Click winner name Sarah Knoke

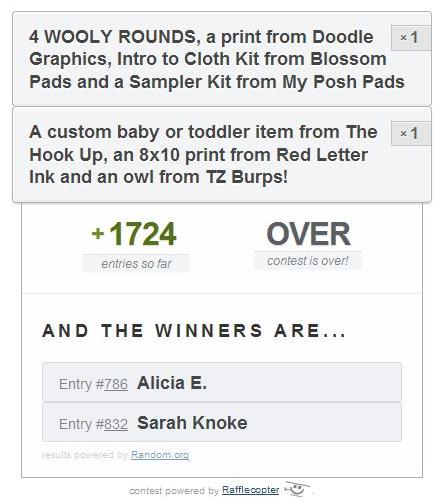click(192, 423)
